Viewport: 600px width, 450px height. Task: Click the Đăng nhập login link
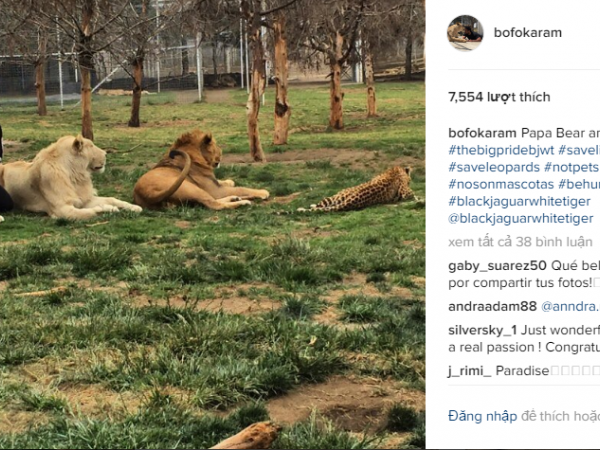[x=483, y=416]
